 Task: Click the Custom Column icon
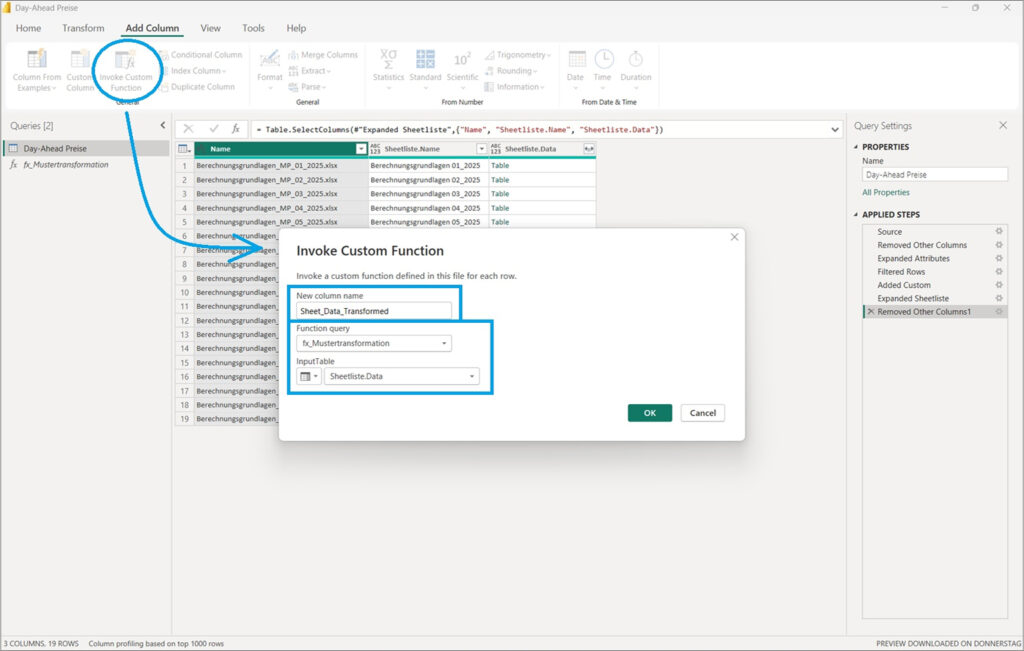tap(80, 58)
